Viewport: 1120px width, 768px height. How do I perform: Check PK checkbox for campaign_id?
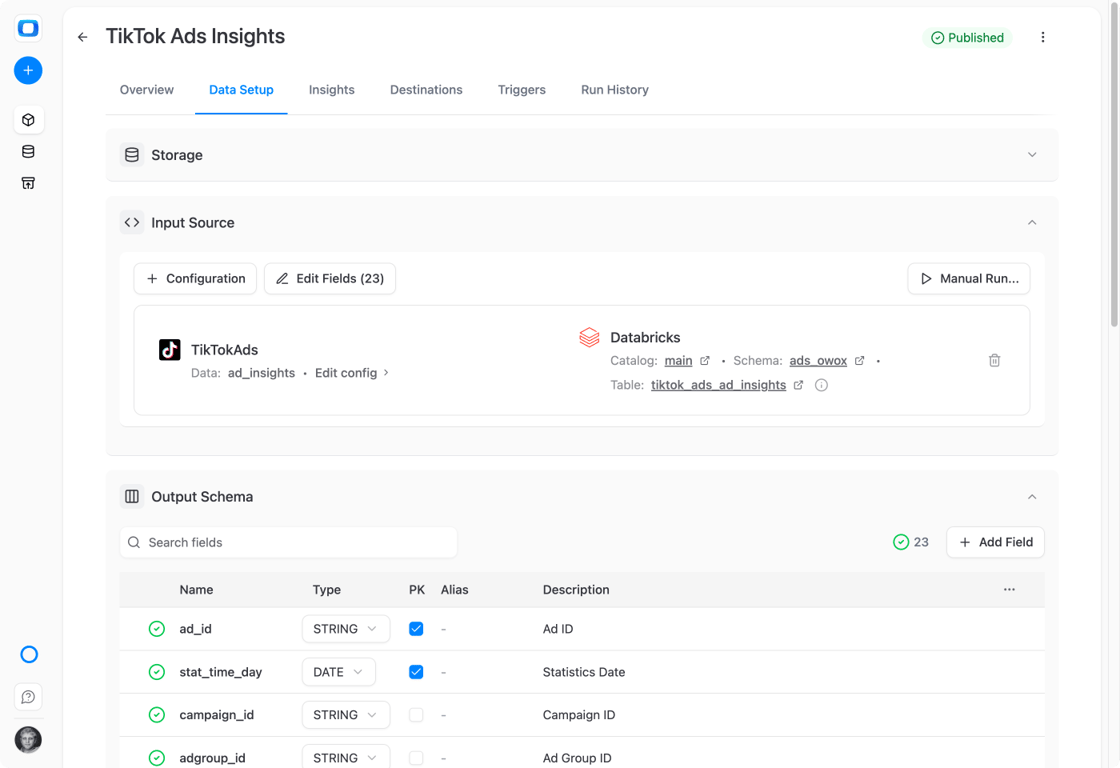tap(416, 715)
